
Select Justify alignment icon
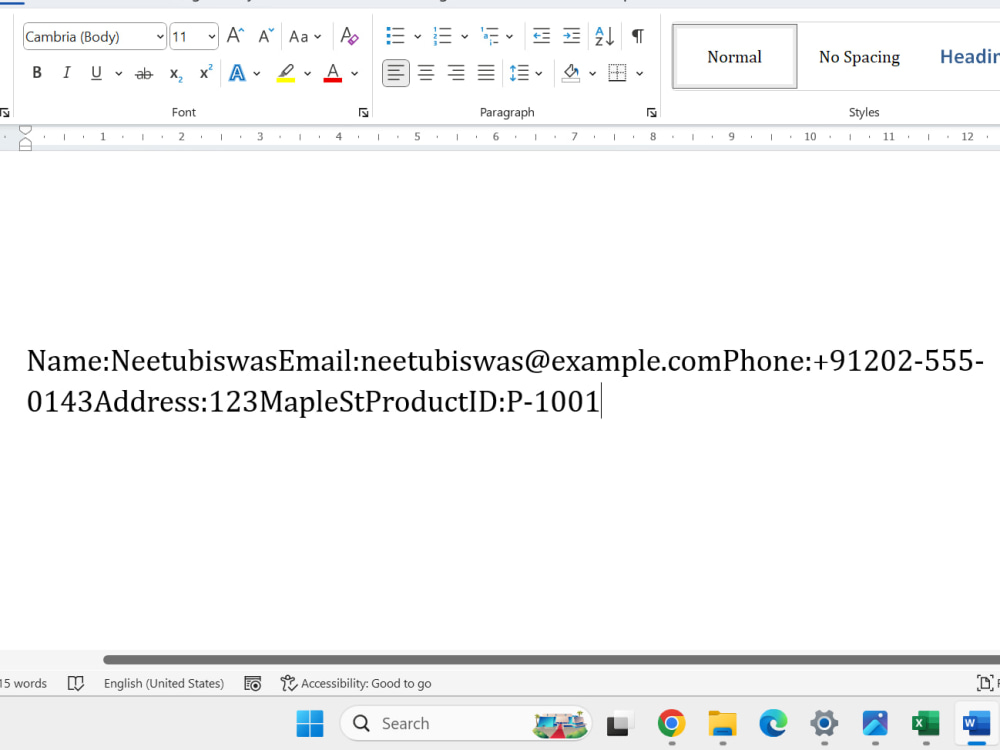click(x=486, y=73)
